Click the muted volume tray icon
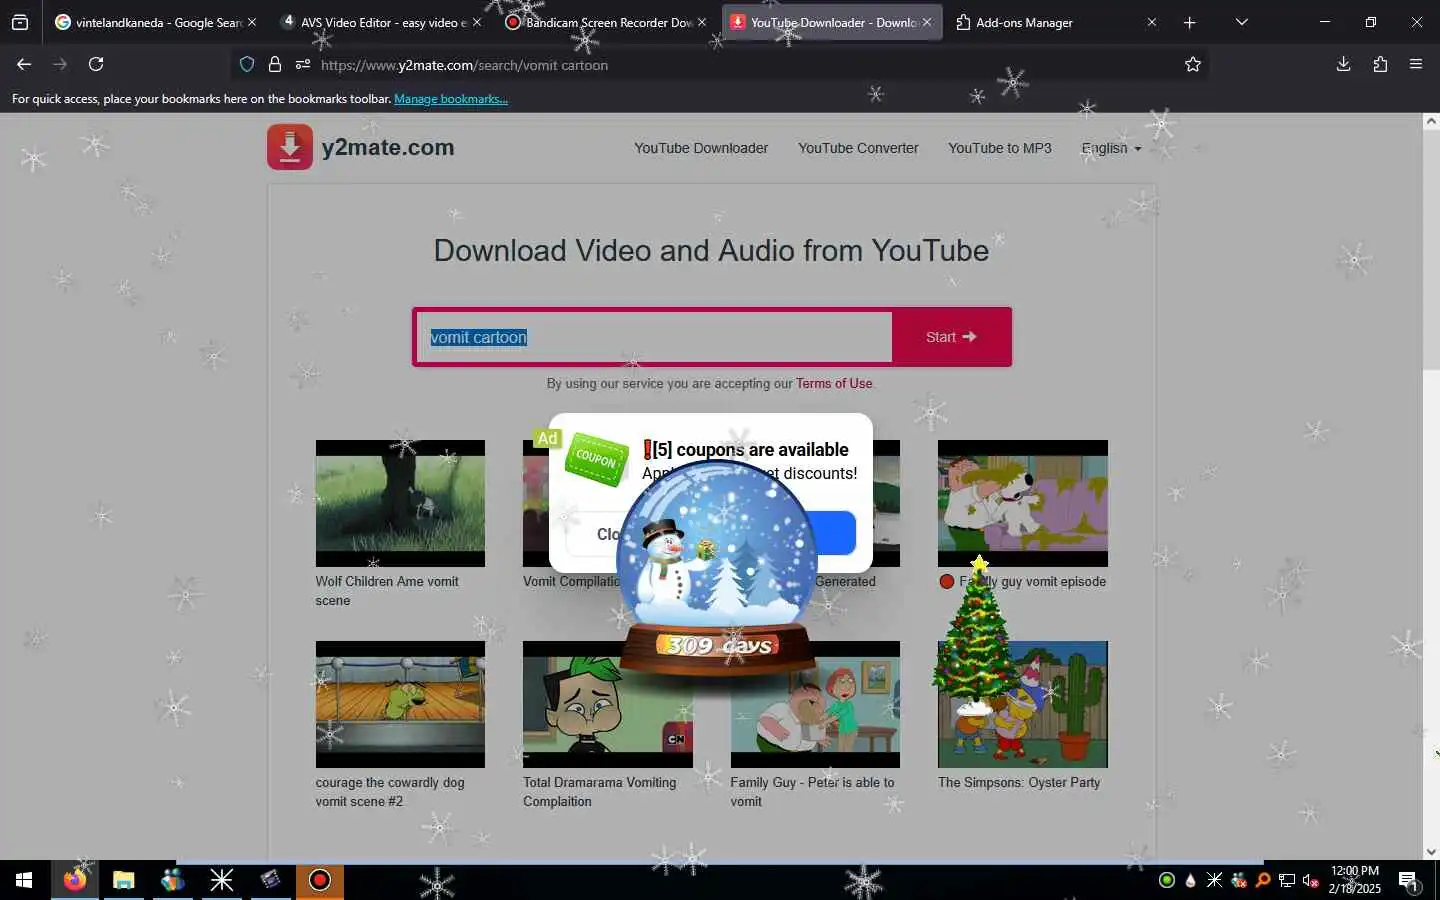The width and height of the screenshot is (1440, 900). click(x=1311, y=880)
